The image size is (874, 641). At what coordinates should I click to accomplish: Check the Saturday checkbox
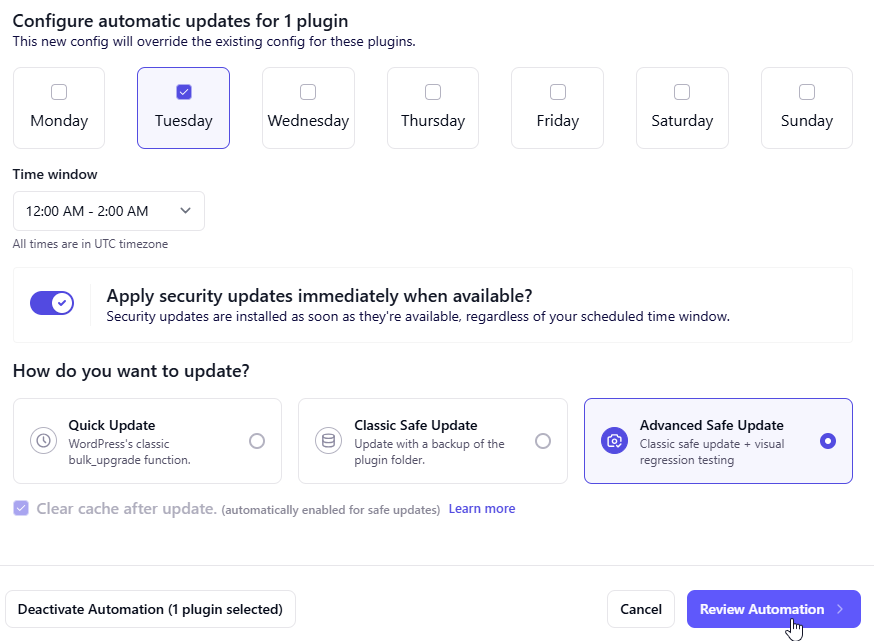(682, 92)
